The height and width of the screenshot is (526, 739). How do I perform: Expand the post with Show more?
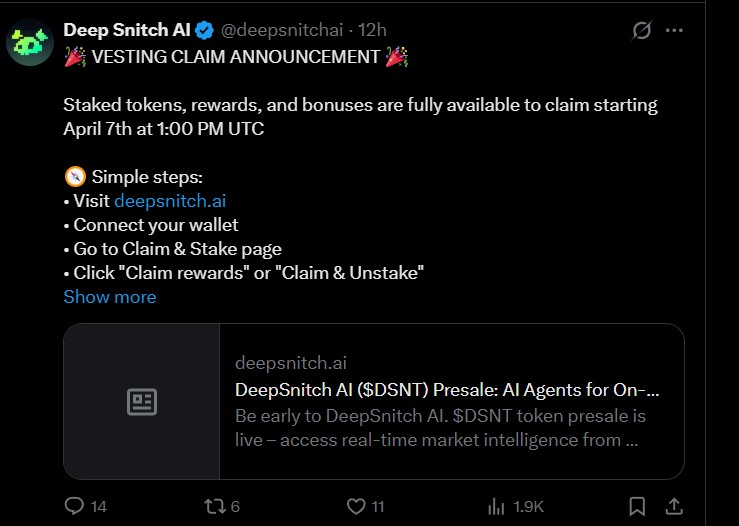[x=110, y=296]
